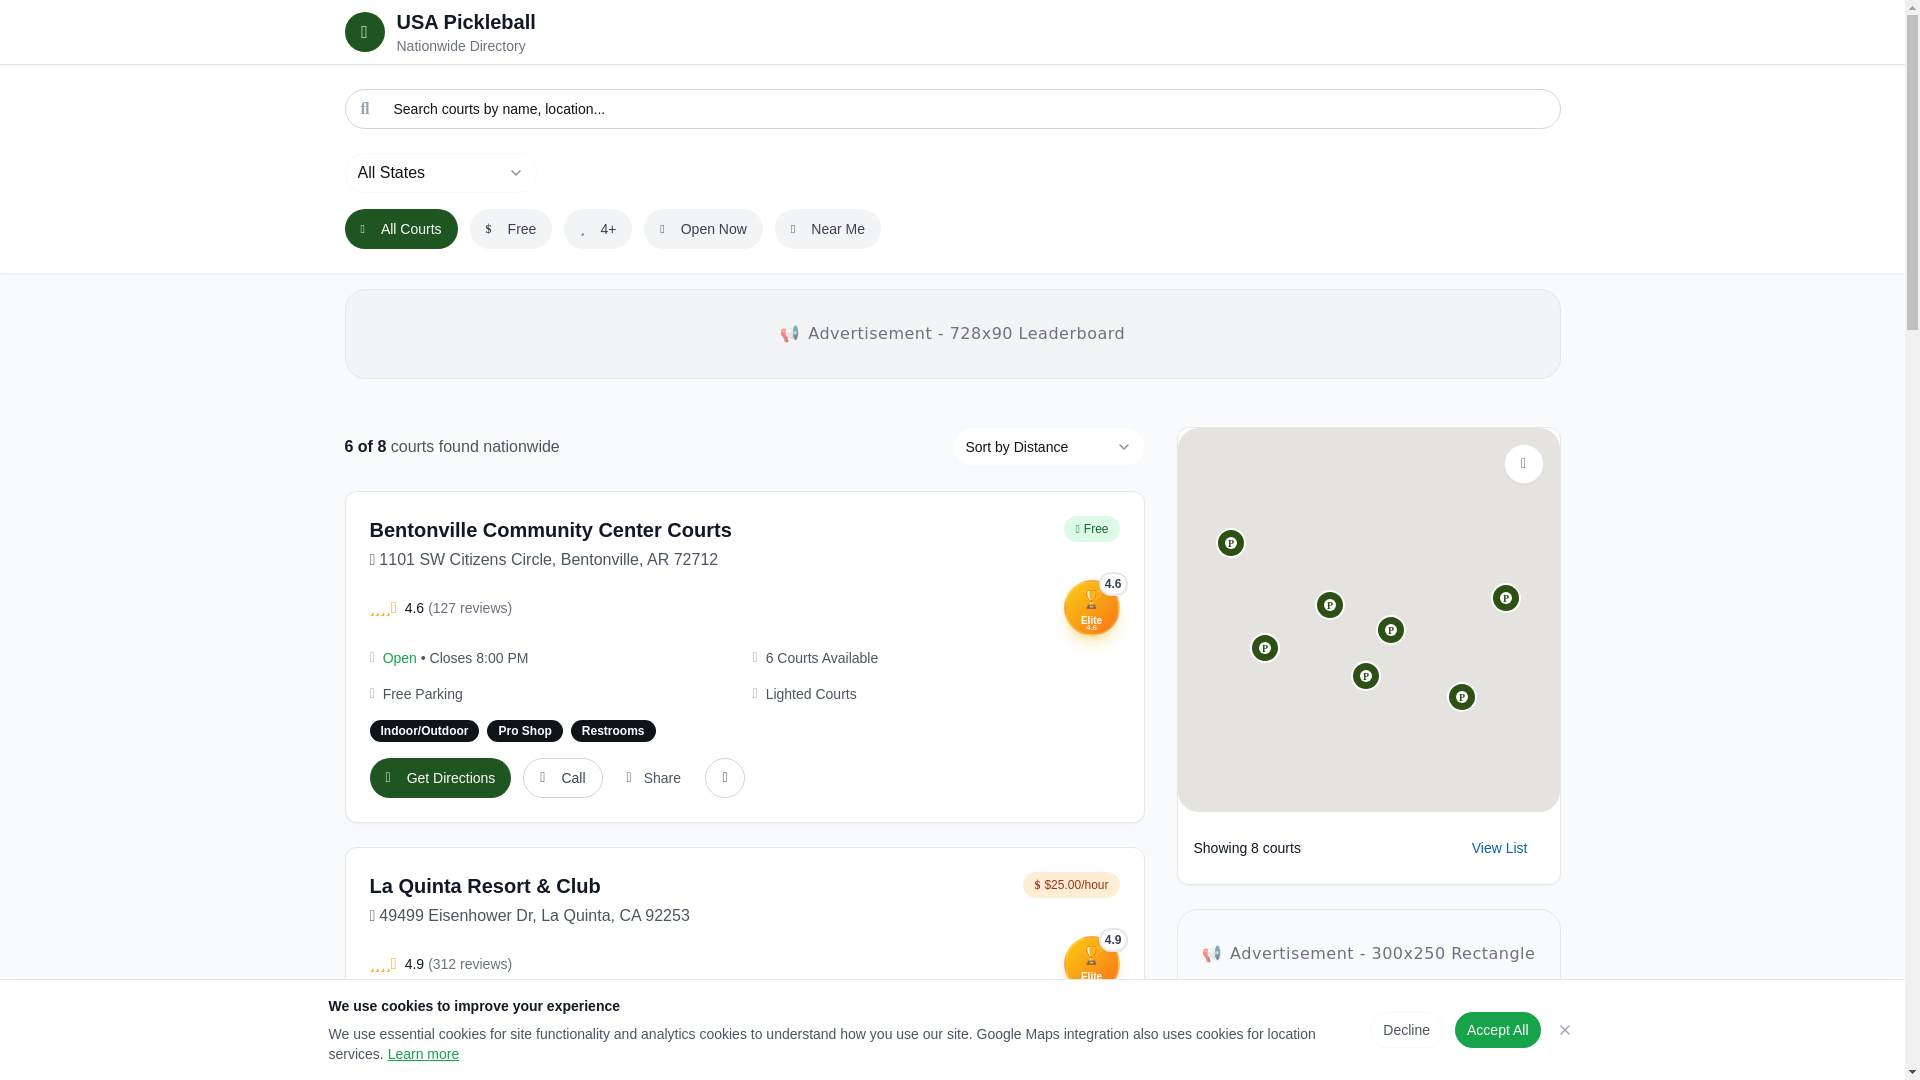Viewport: 1920px width, 1080px height.
Task: Toggle the Free courts filter
Action: pyautogui.click(x=510, y=229)
